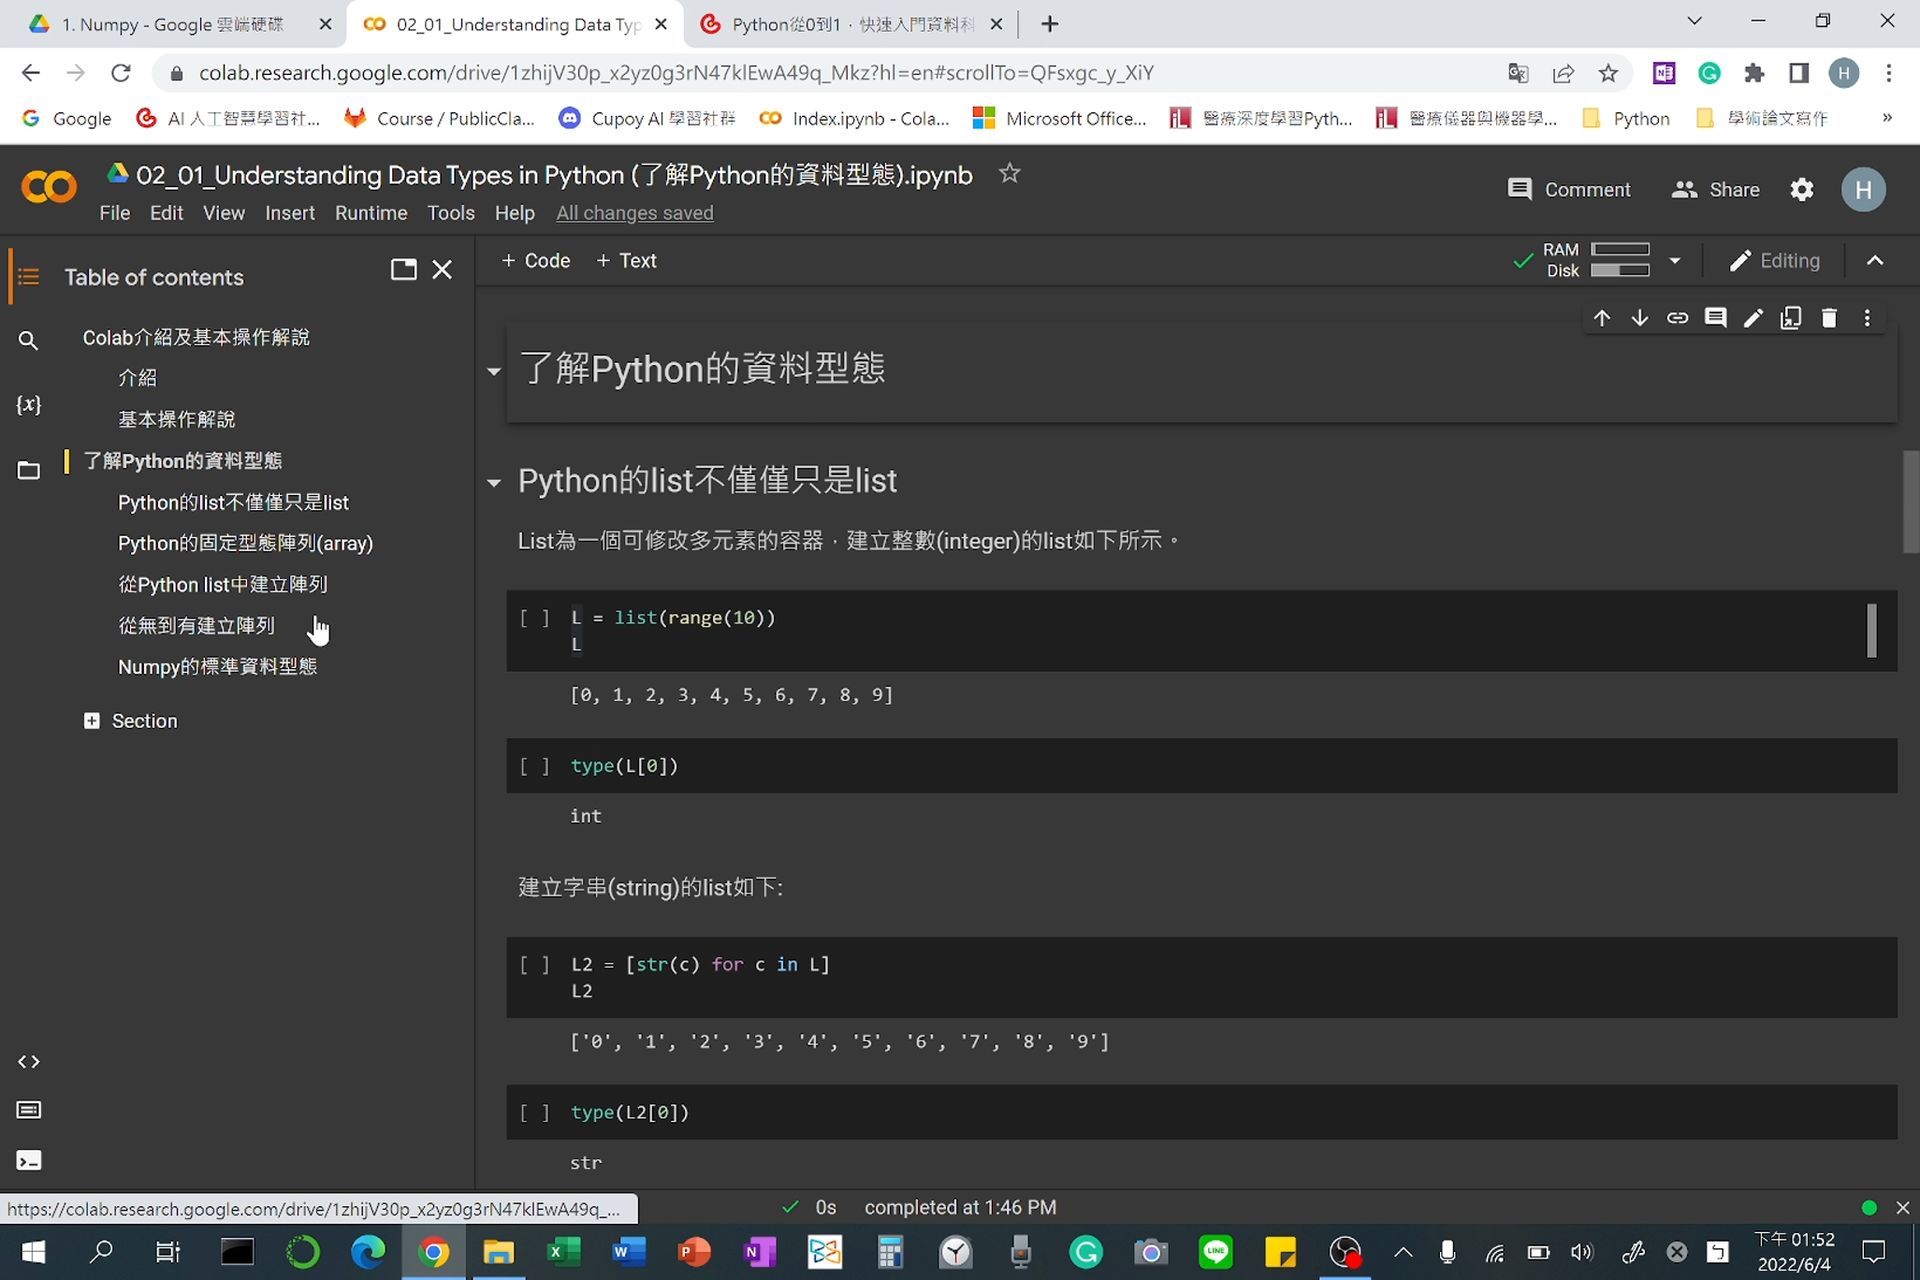This screenshot has height=1280, width=1920.
Task: Open the Code snippets panel
Action: 28,1062
